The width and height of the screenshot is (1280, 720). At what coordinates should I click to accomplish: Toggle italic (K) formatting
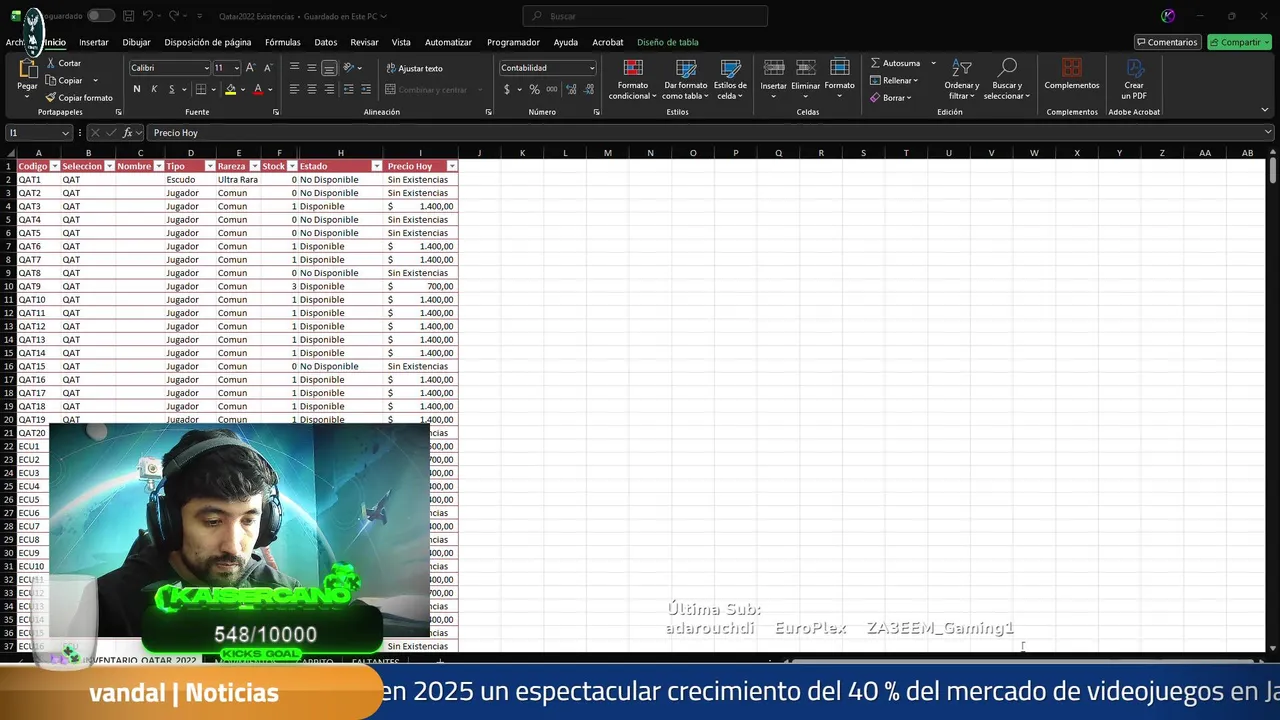(x=154, y=89)
